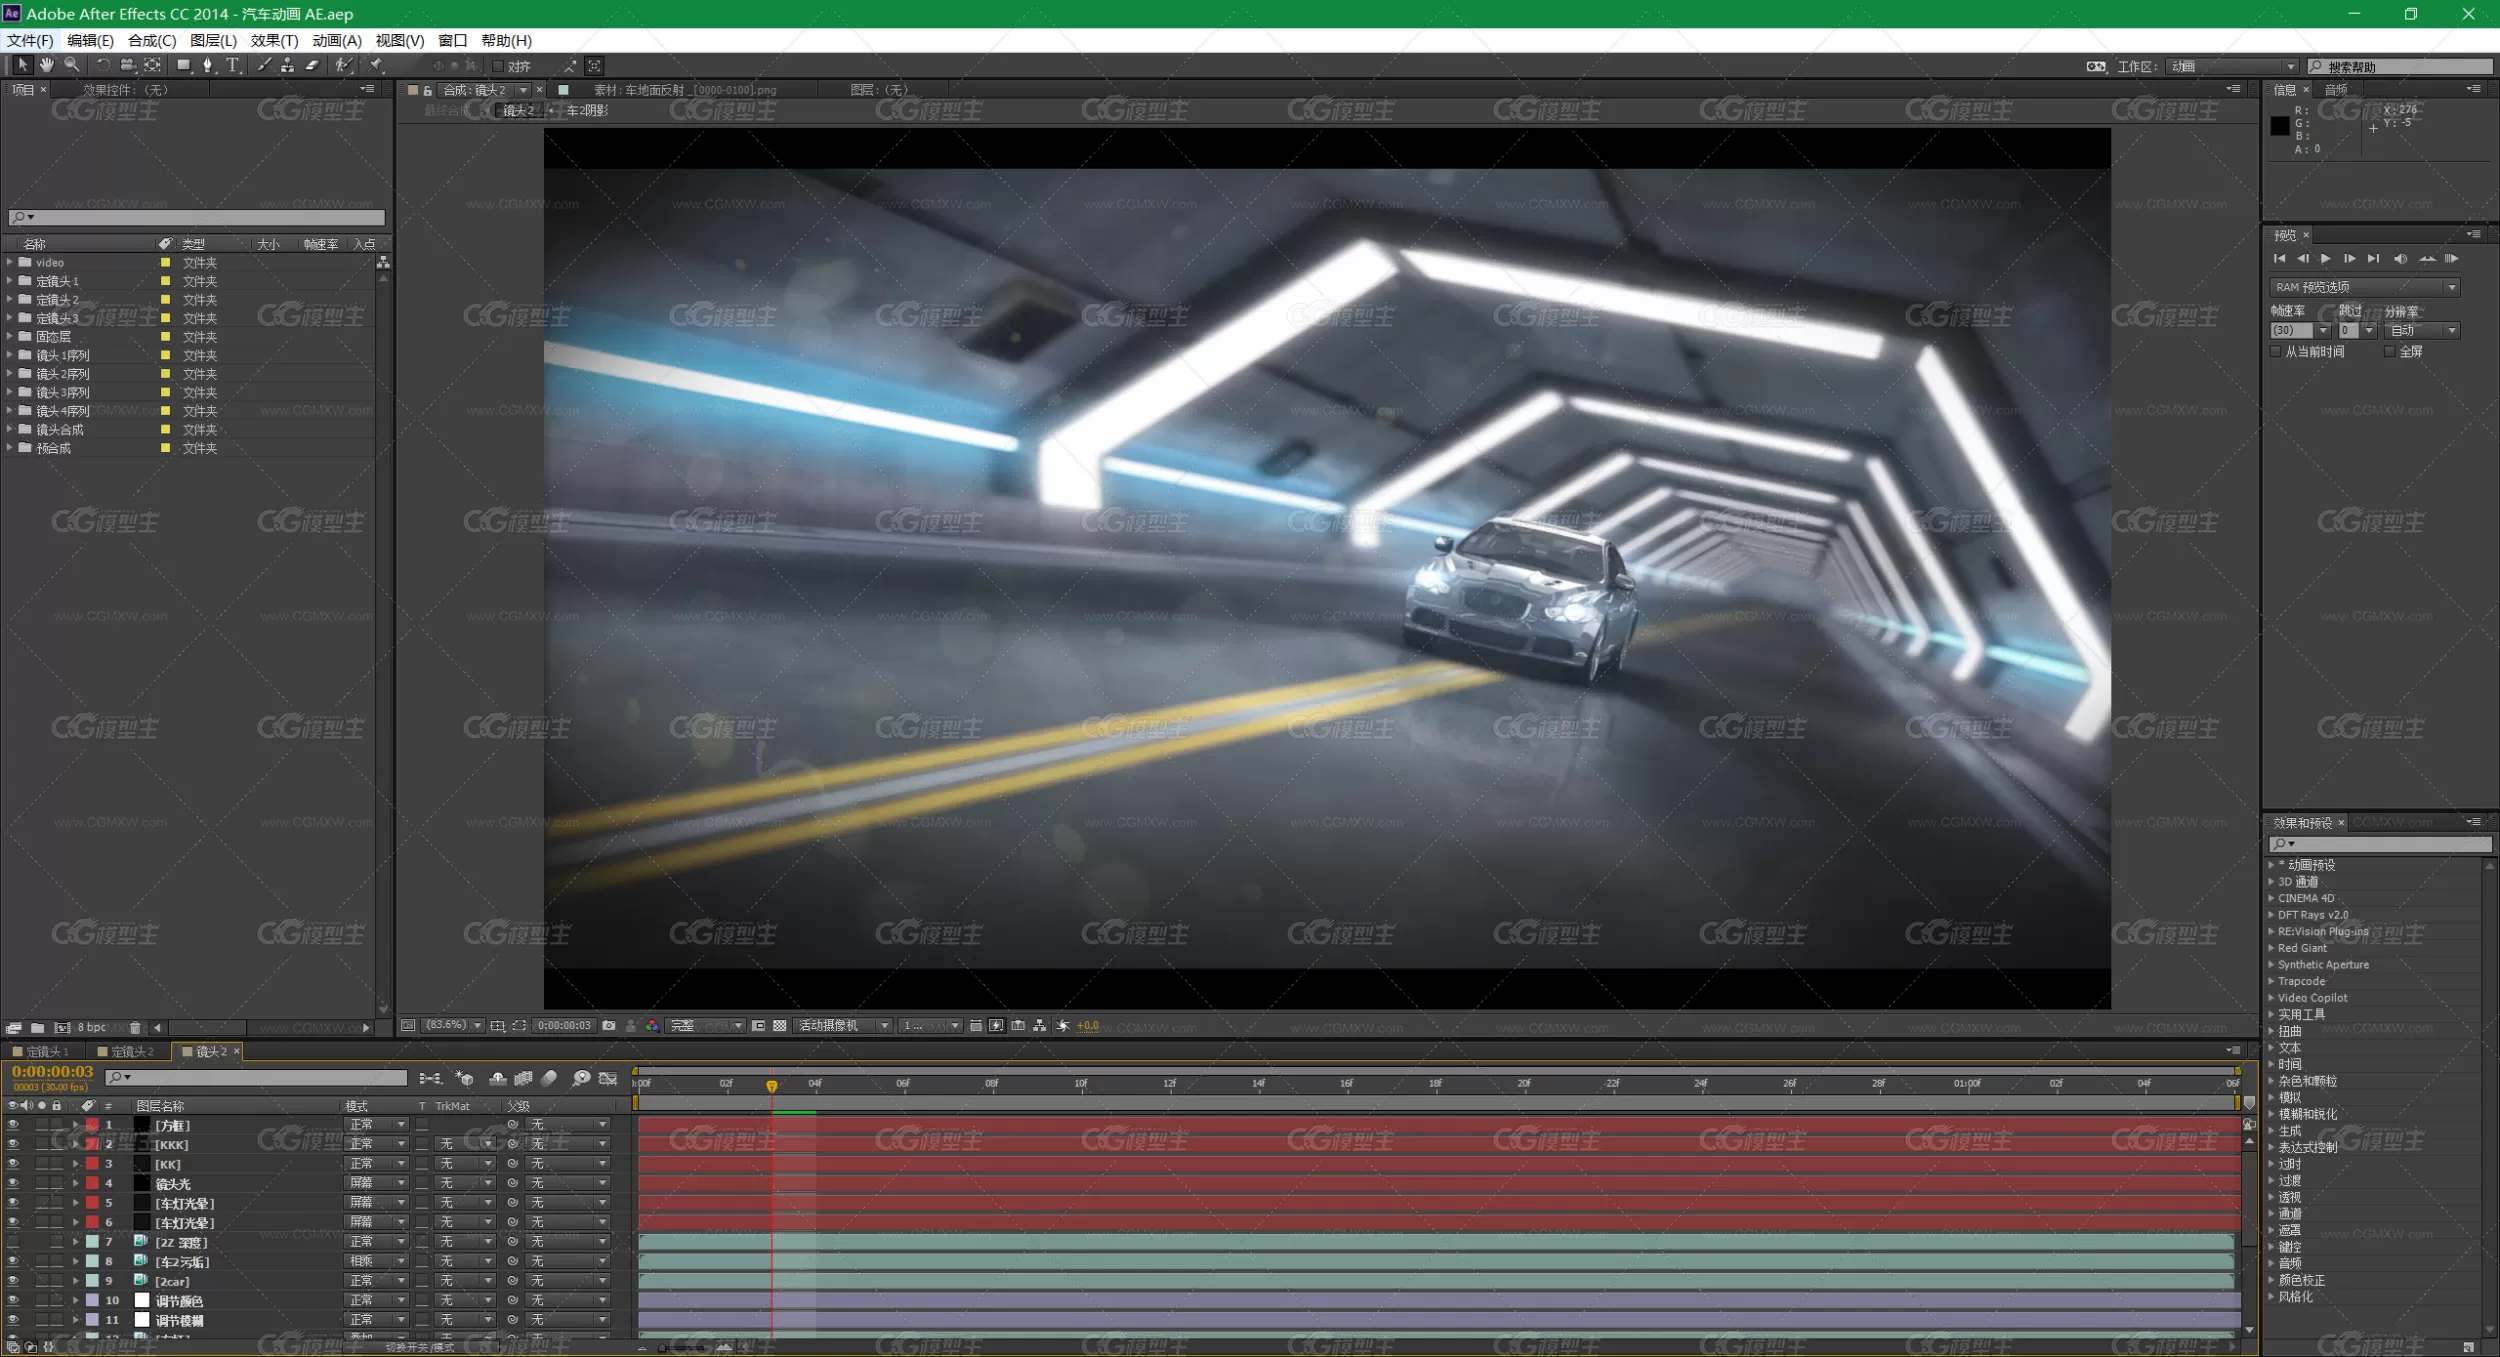Expand the video folder in the Project panel

pyautogui.click(x=10, y=262)
